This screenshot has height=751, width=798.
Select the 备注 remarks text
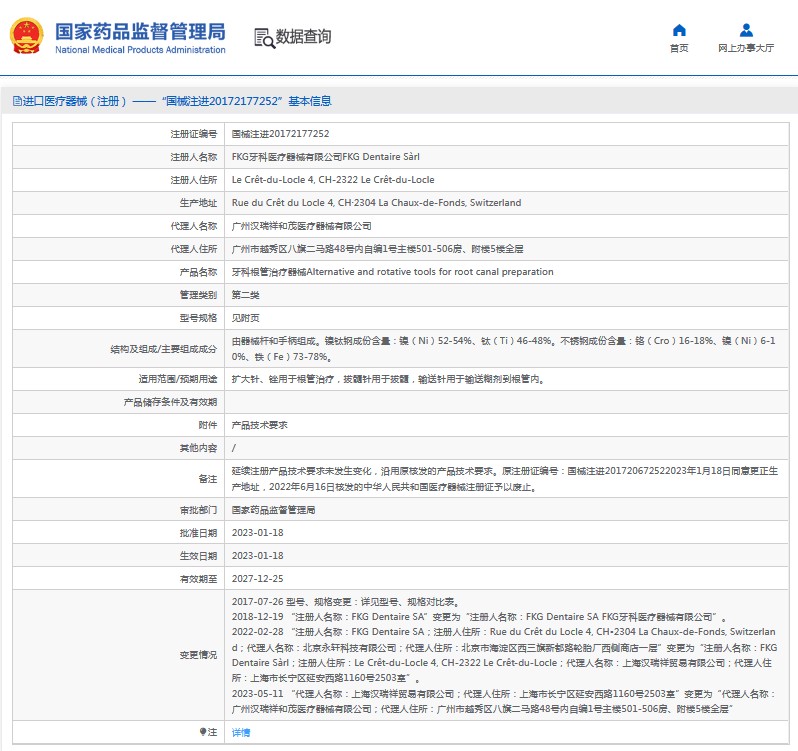[x=505, y=479]
